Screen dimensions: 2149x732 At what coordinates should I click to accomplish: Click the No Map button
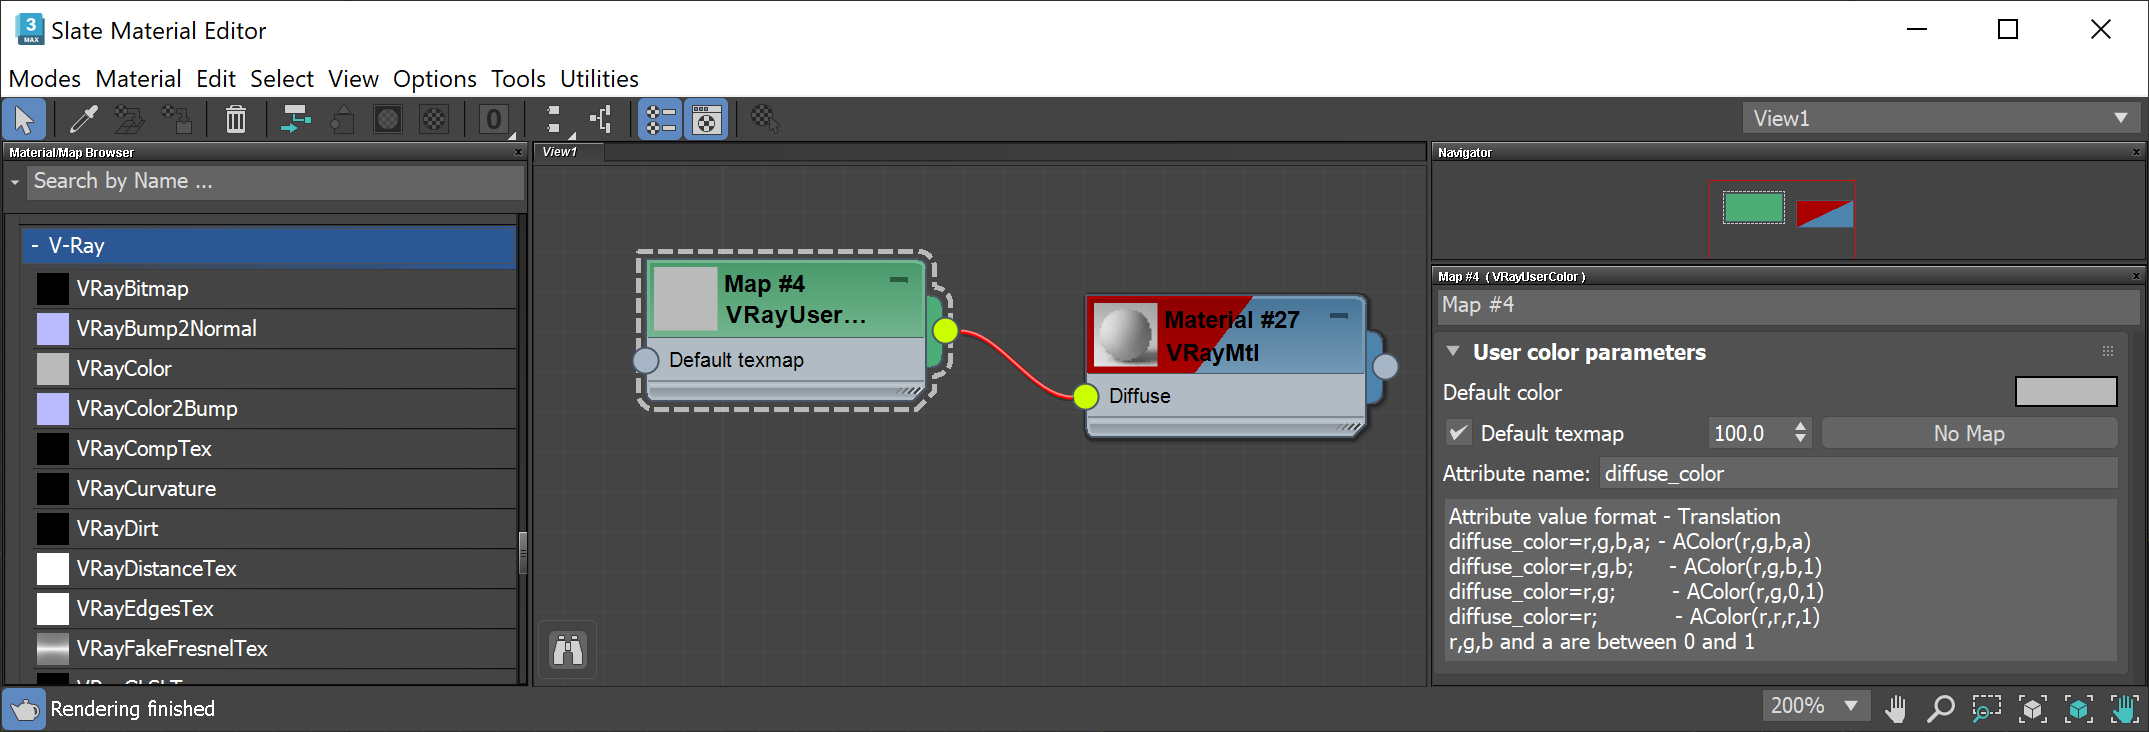point(1969,434)
